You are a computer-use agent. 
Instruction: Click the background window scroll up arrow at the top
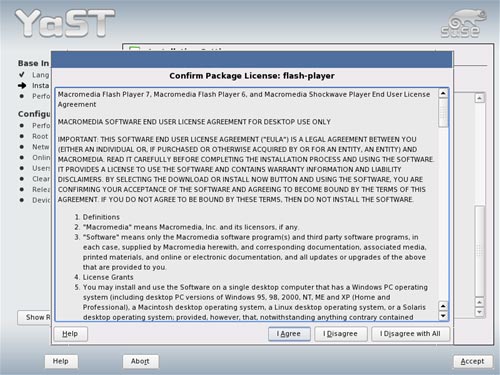pyautogui.click(x=479, y=98)
